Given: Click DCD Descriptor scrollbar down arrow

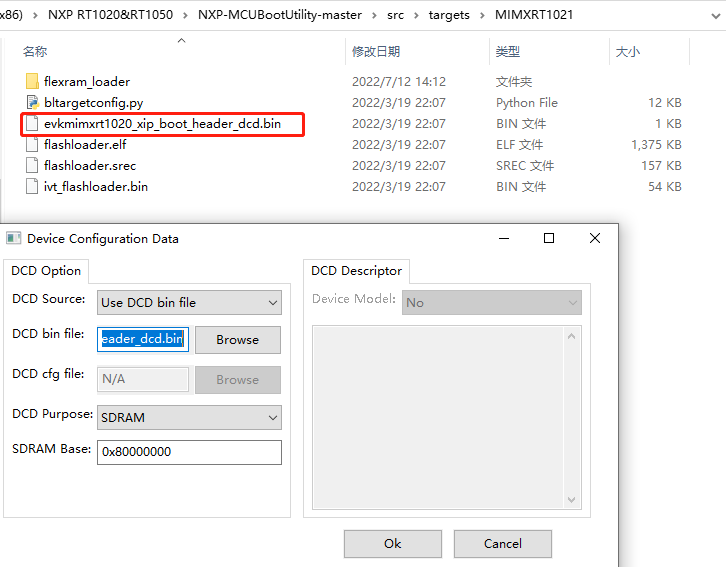Looking at the screenshot, I should [571, 499].
